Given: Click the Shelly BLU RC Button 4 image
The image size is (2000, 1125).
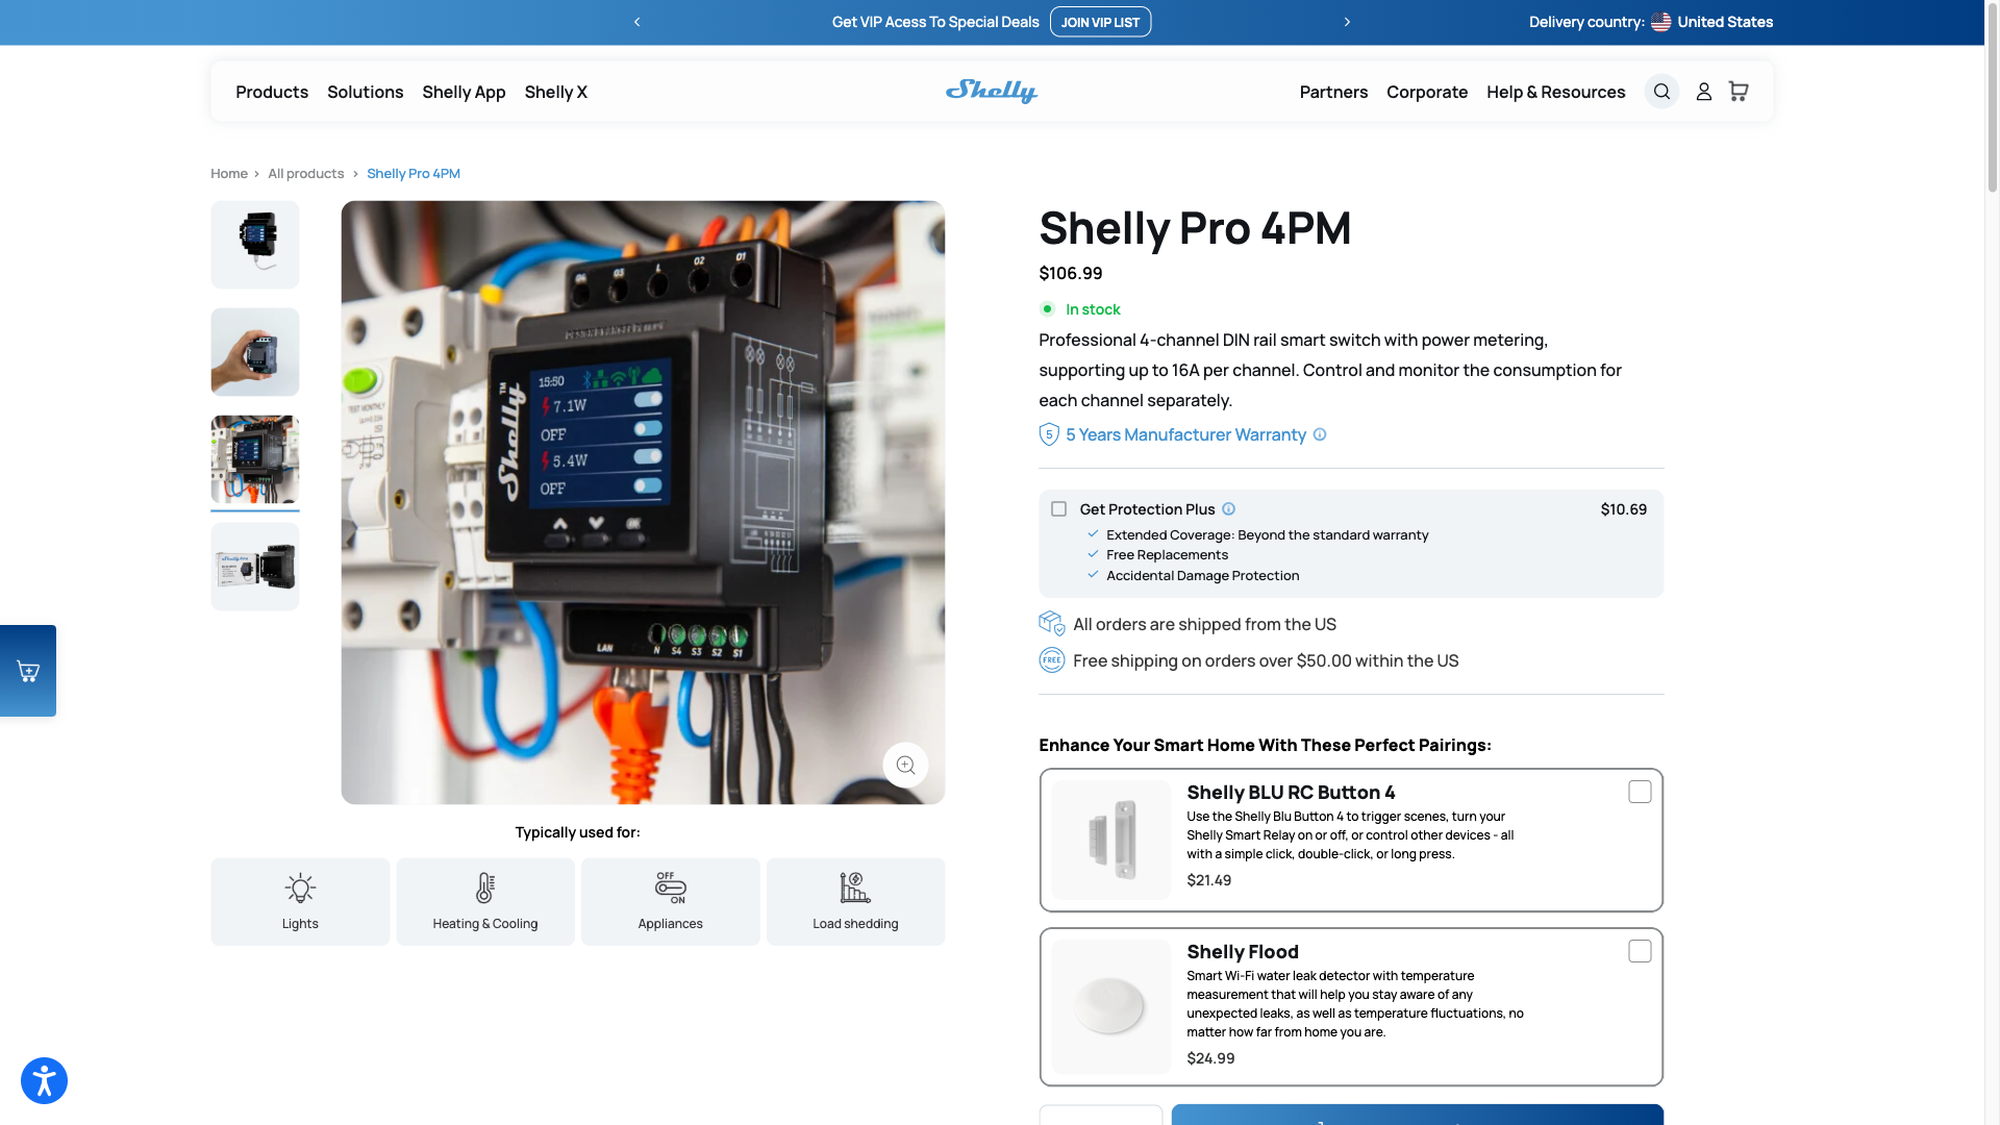Looking at the screenshot, I should (x=1111, y=840).
